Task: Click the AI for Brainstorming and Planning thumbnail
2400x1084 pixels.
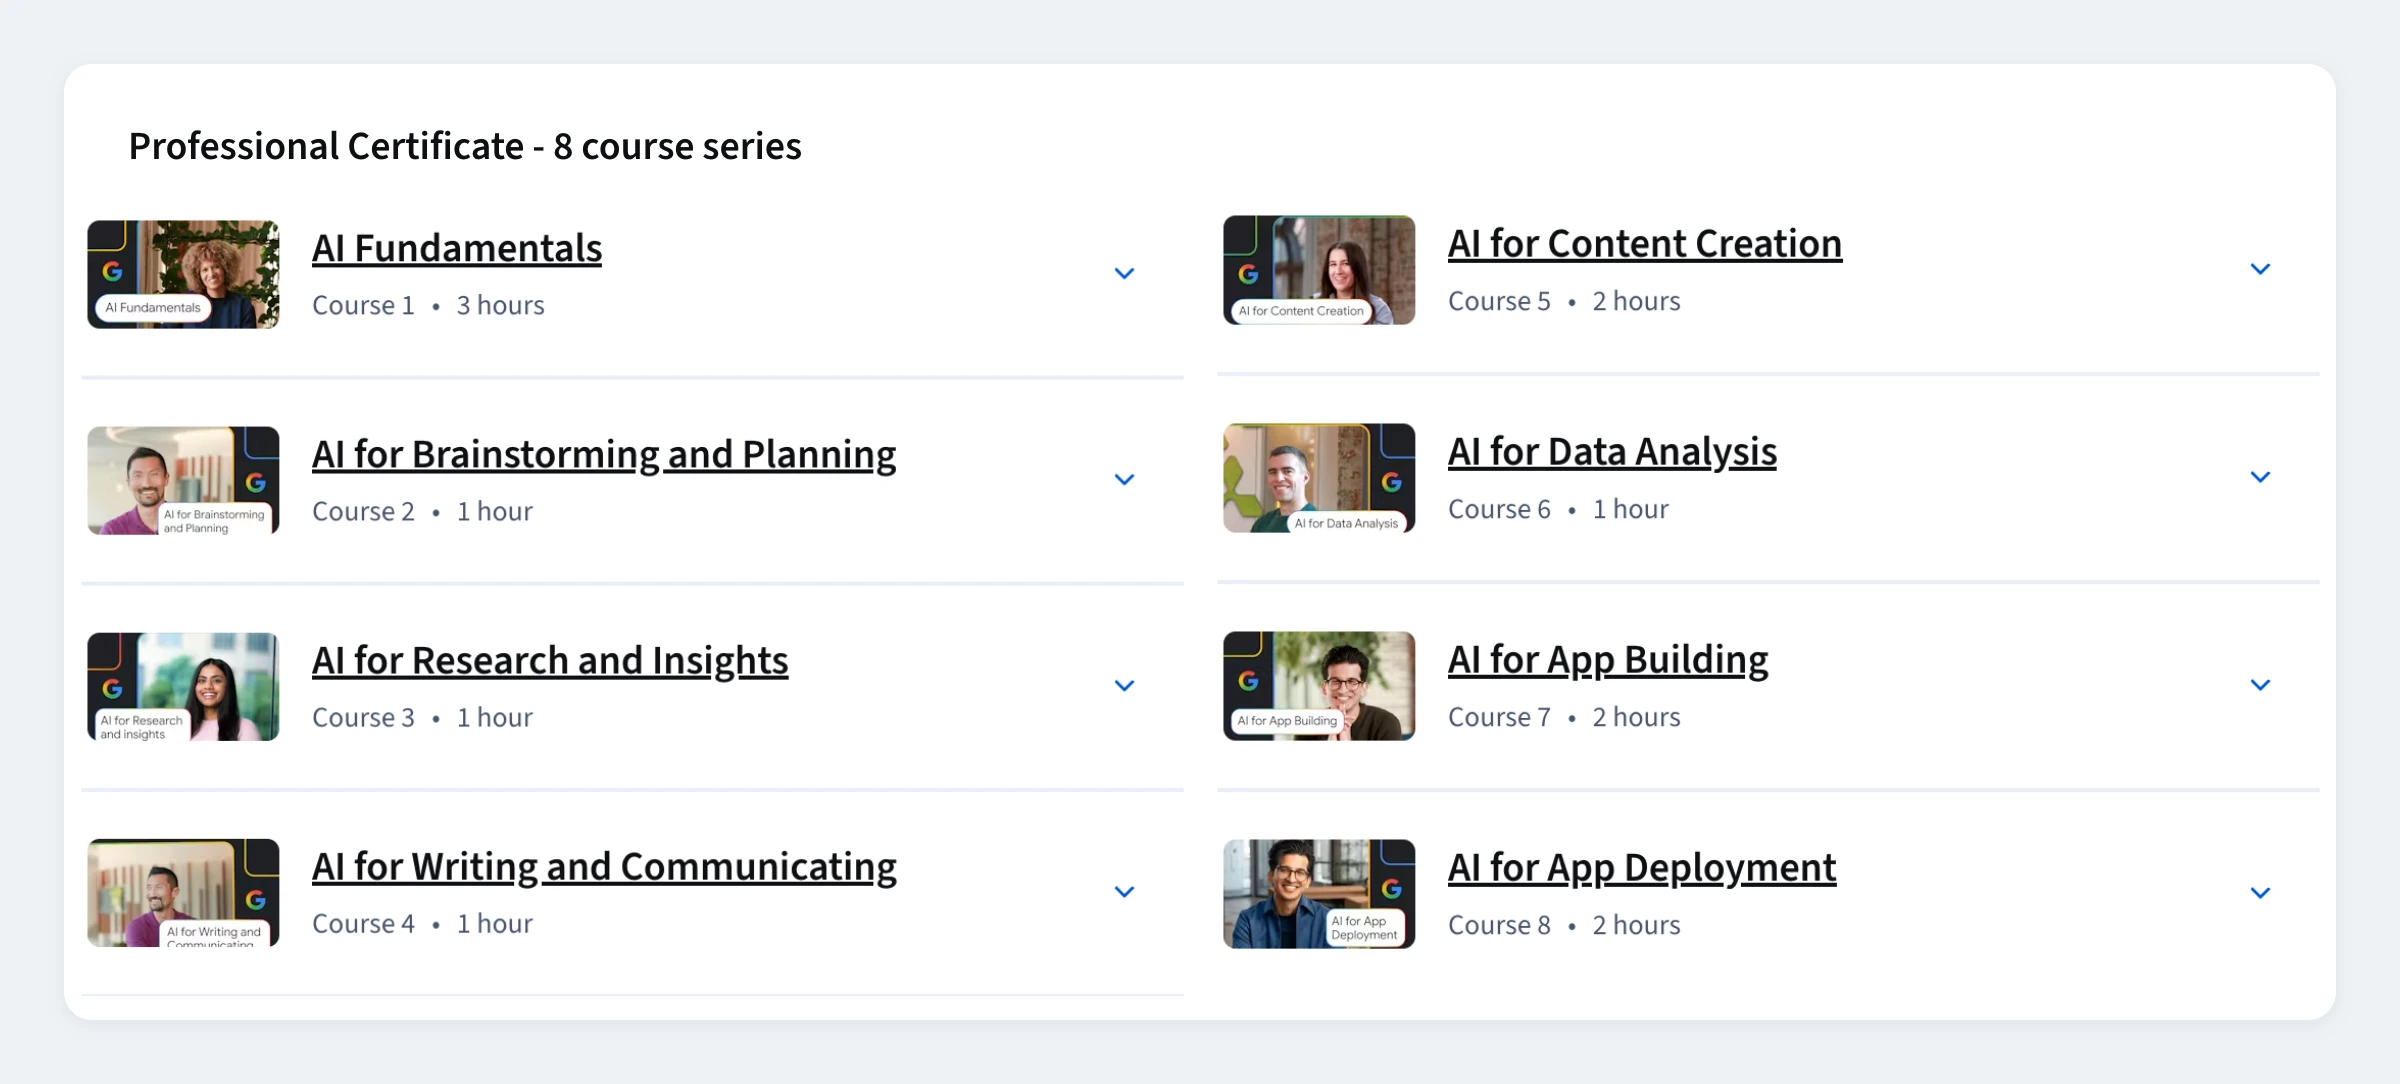Action: pyautogui.click(x=183, y=480)
